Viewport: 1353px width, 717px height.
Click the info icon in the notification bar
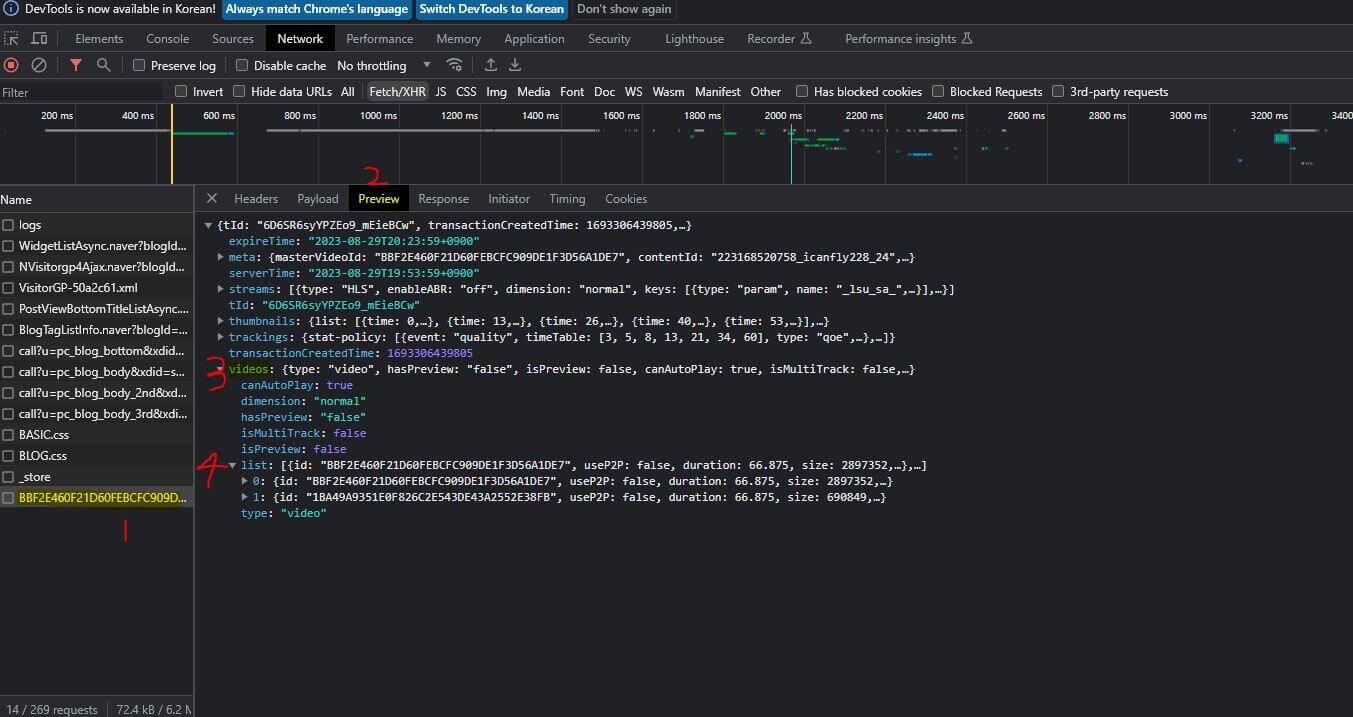tap(10, 9)
